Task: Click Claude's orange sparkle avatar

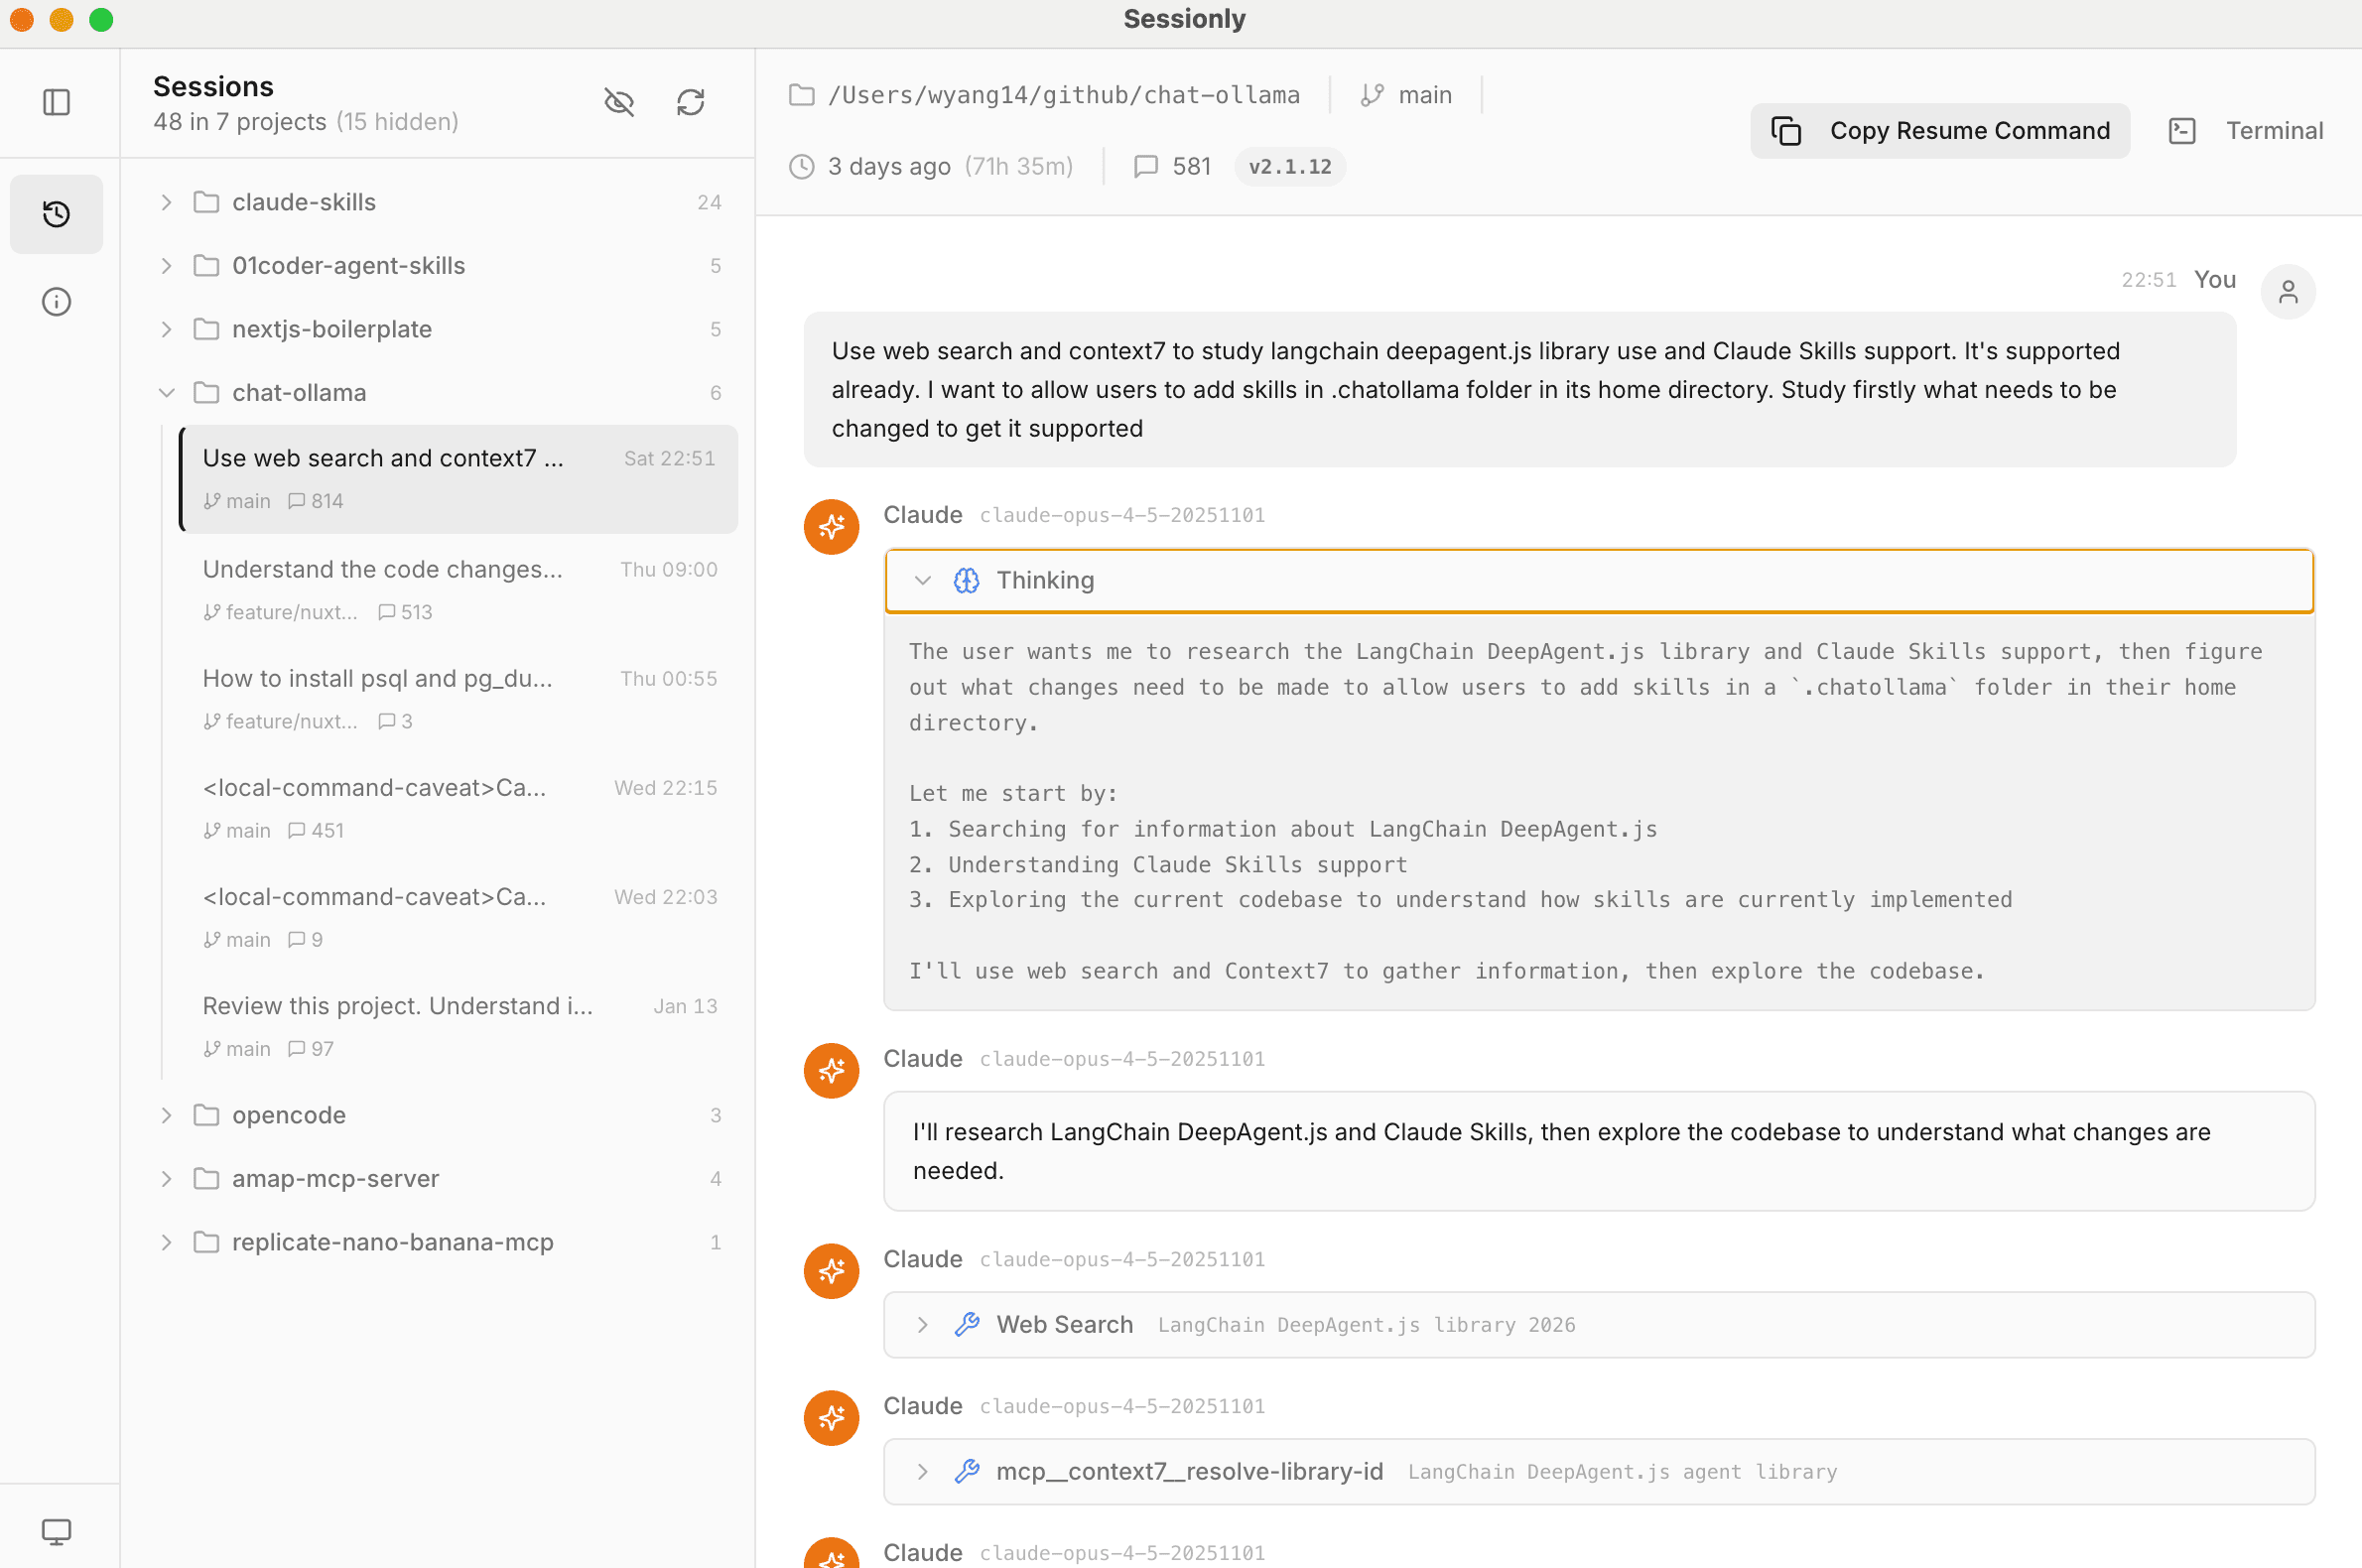Action: [x=830, y=527]
